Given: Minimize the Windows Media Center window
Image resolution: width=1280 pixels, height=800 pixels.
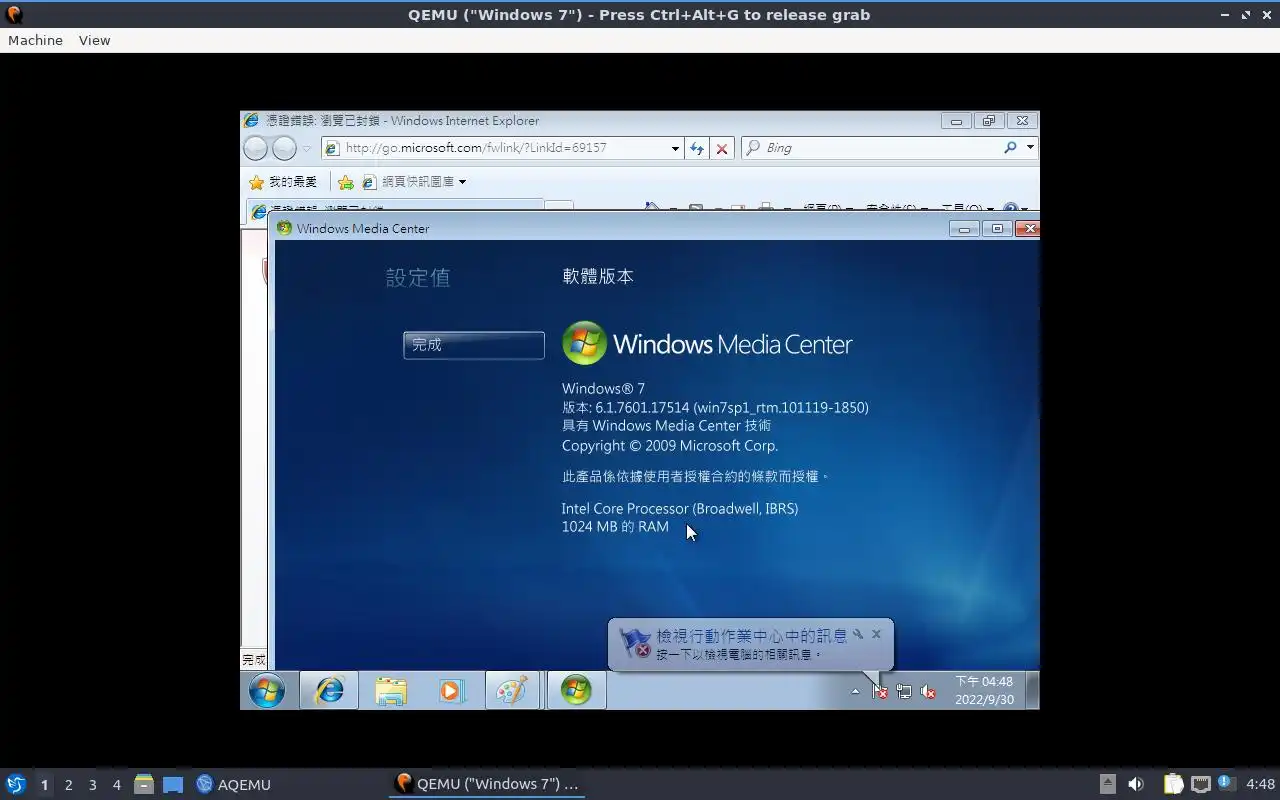Looking at the screenshot, I should (x=964, y=229).
